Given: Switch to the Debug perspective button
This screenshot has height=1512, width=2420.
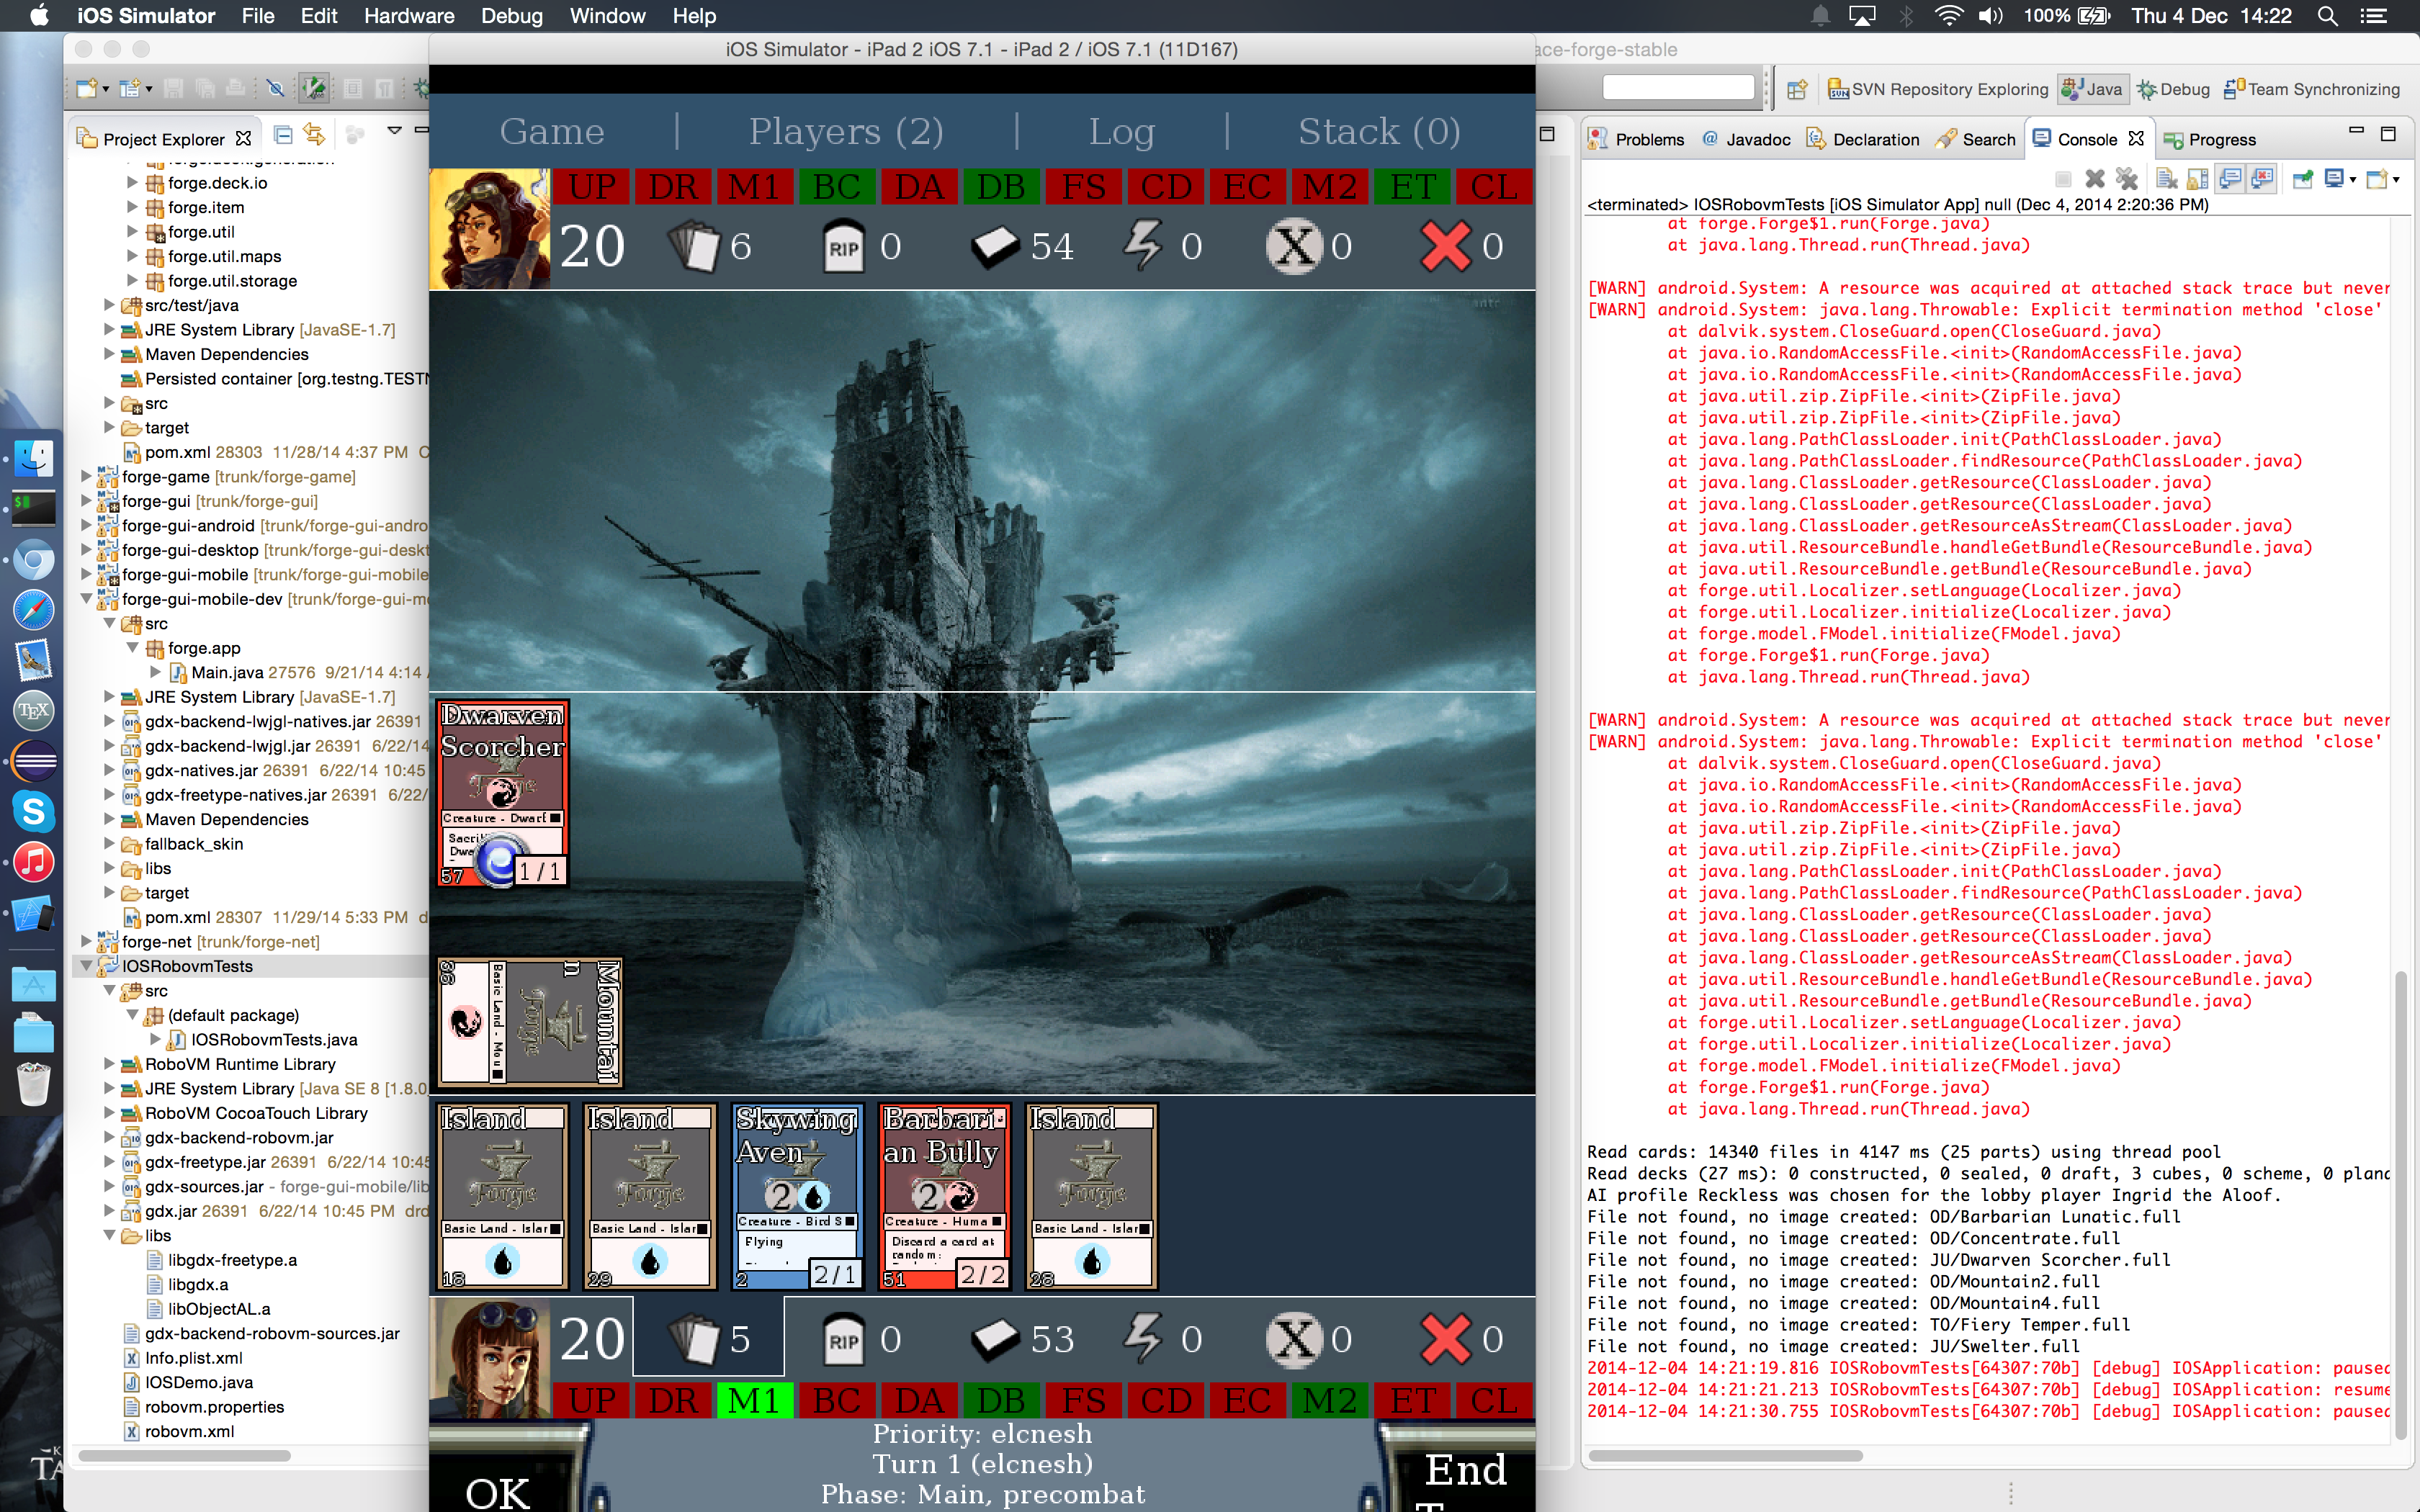Looking at the screenshot, I should pyautogui.click(x=2174, y=89).
